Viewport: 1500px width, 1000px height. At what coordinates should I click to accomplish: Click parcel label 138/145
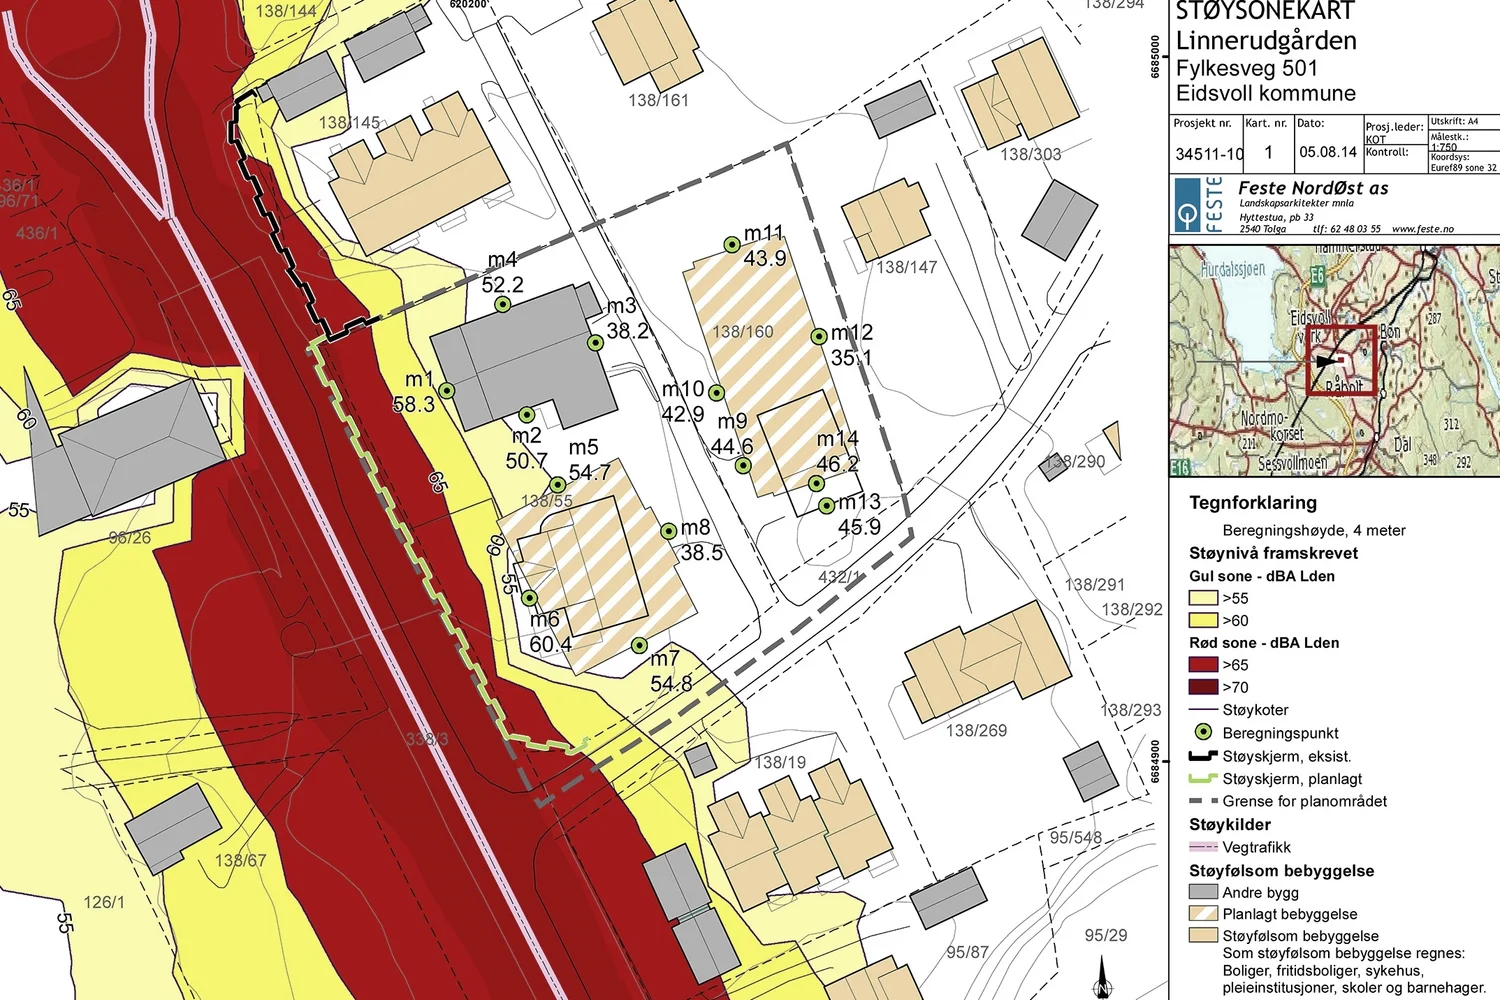(350, 122)
